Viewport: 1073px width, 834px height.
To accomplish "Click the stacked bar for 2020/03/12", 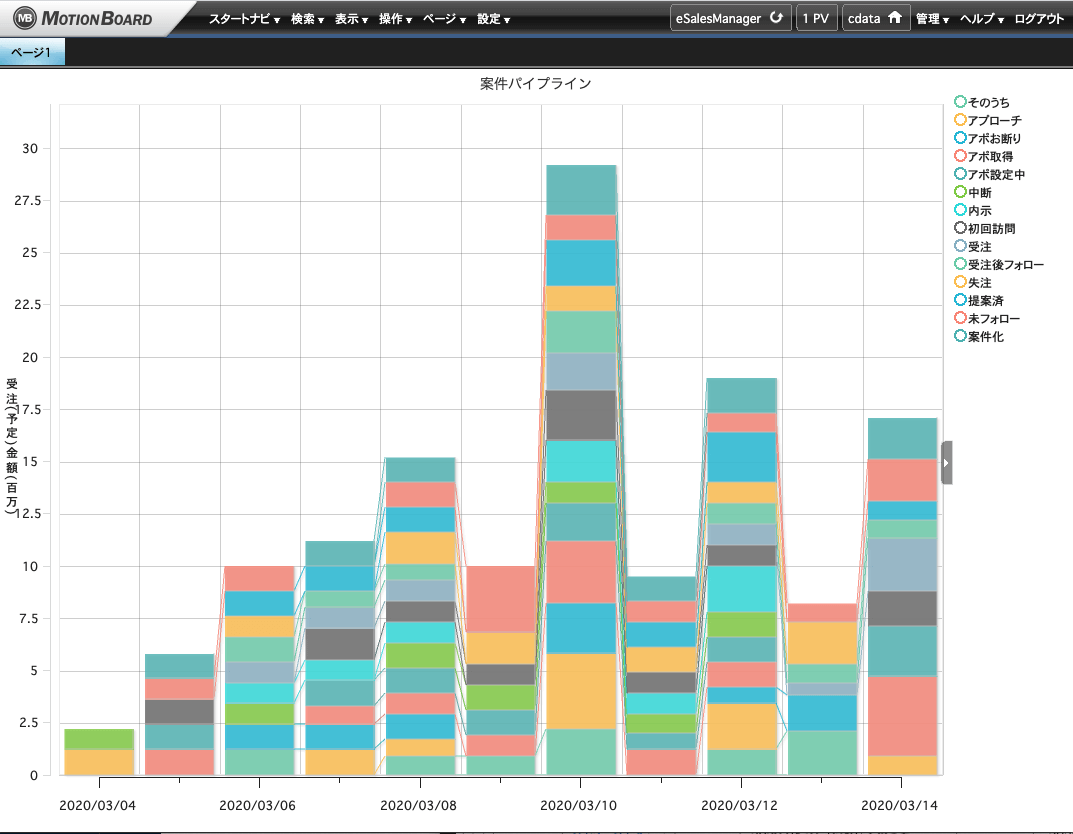I will coord(741,577).
